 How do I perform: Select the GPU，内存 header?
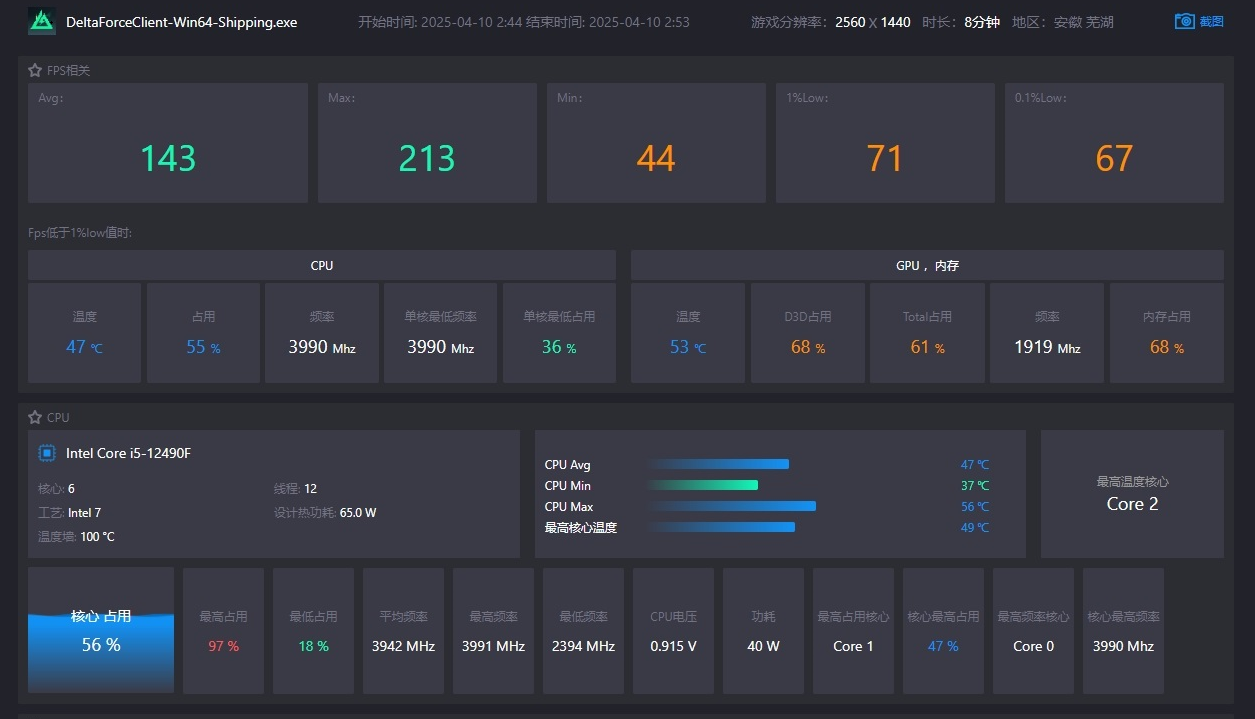pos(927,266)
